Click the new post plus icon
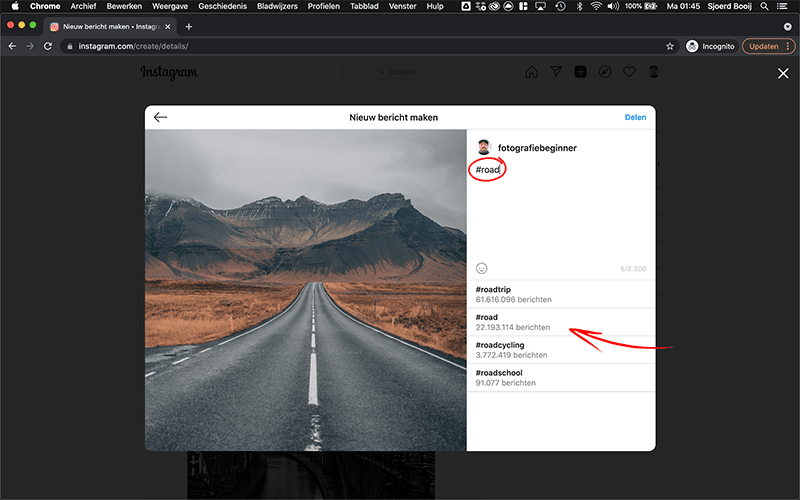Image resolution: width=800 pixels, height=500 pixels. [x=580, y=72]
